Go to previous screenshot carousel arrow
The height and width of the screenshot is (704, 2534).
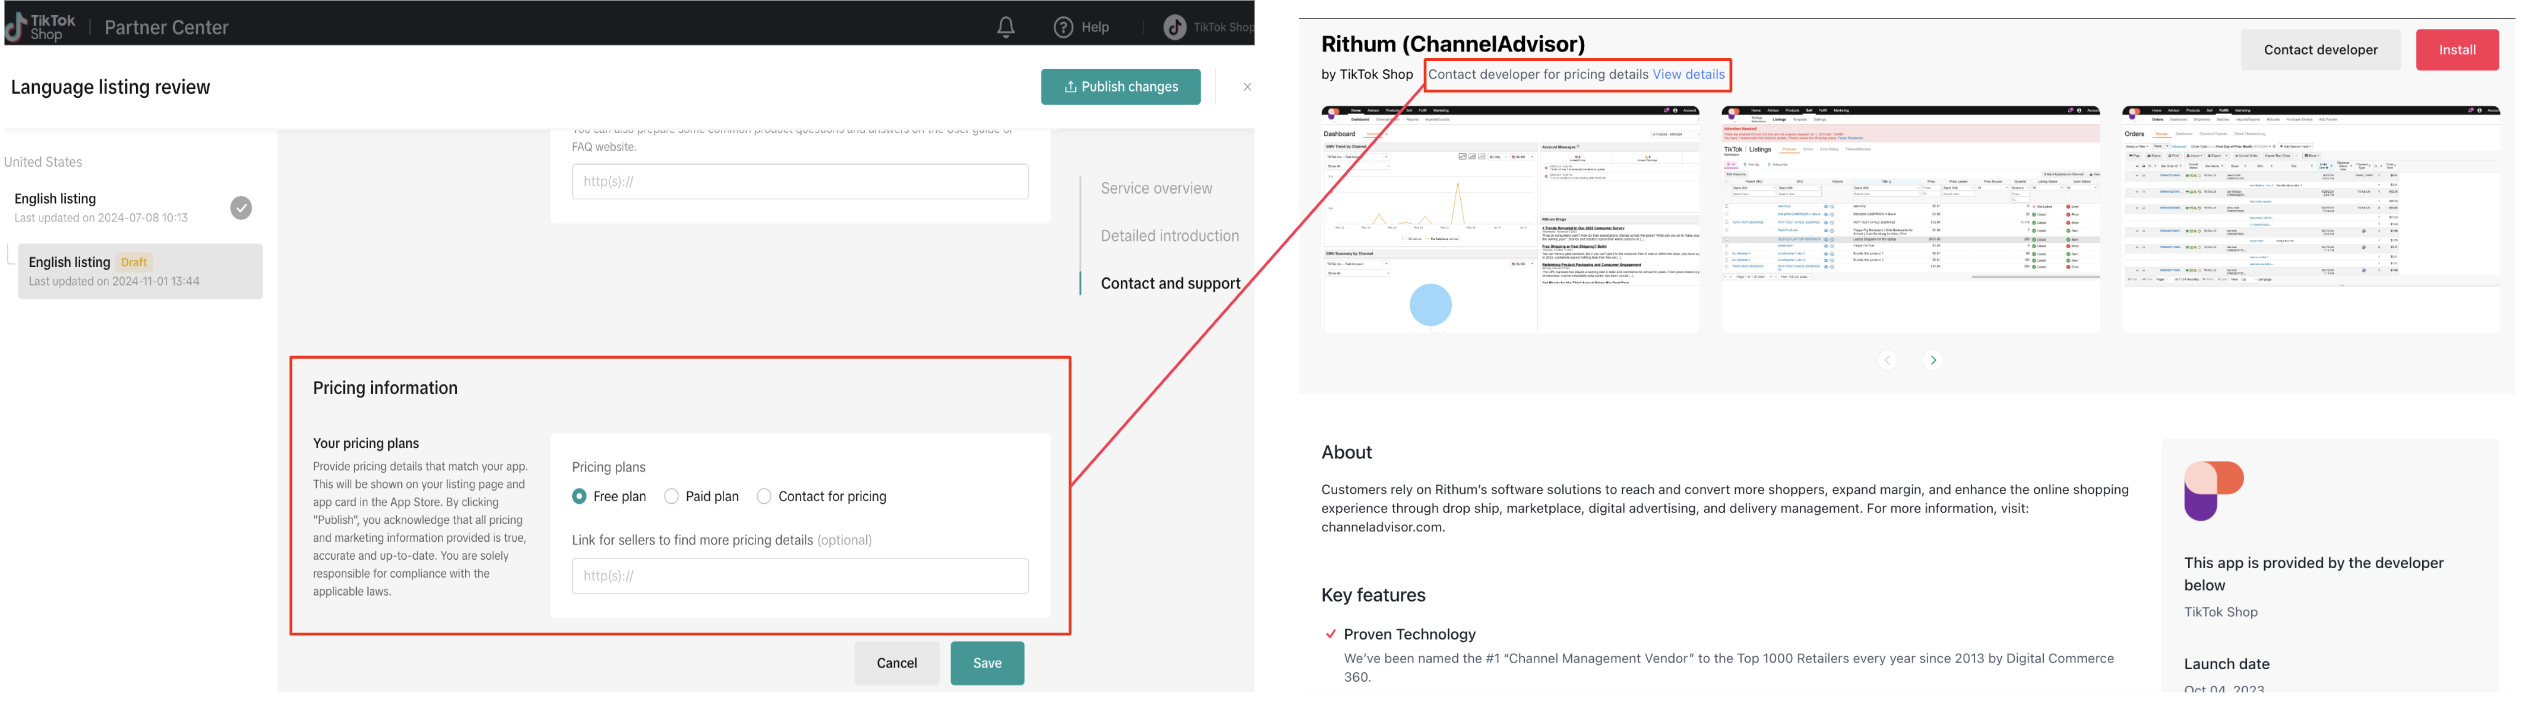point(1888,360)
